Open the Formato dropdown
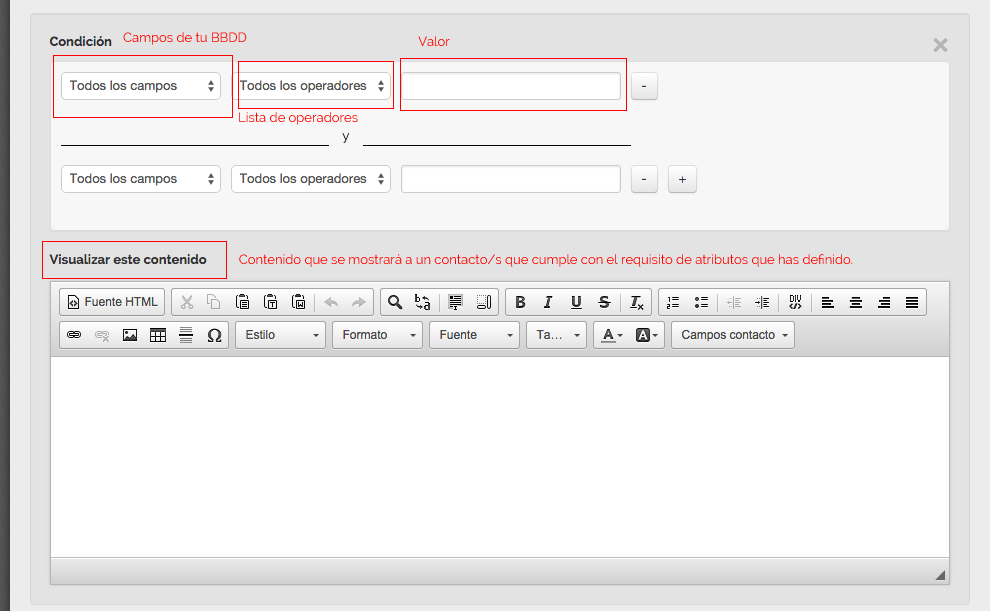Screen dimensions: 990x611 [377, 335]
